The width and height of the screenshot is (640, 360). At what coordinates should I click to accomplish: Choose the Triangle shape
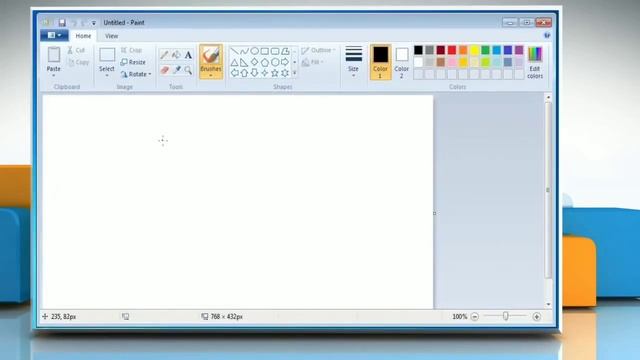point(234,62)
